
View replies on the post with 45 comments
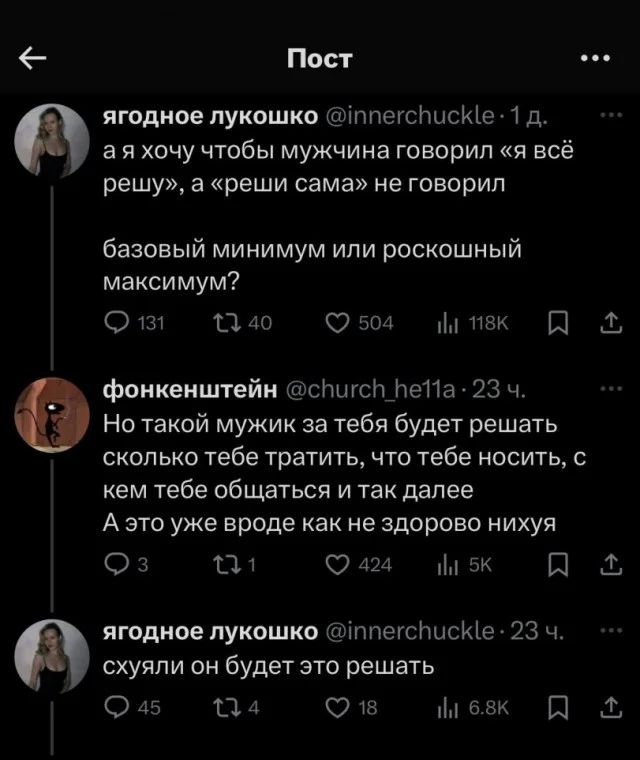117,708
